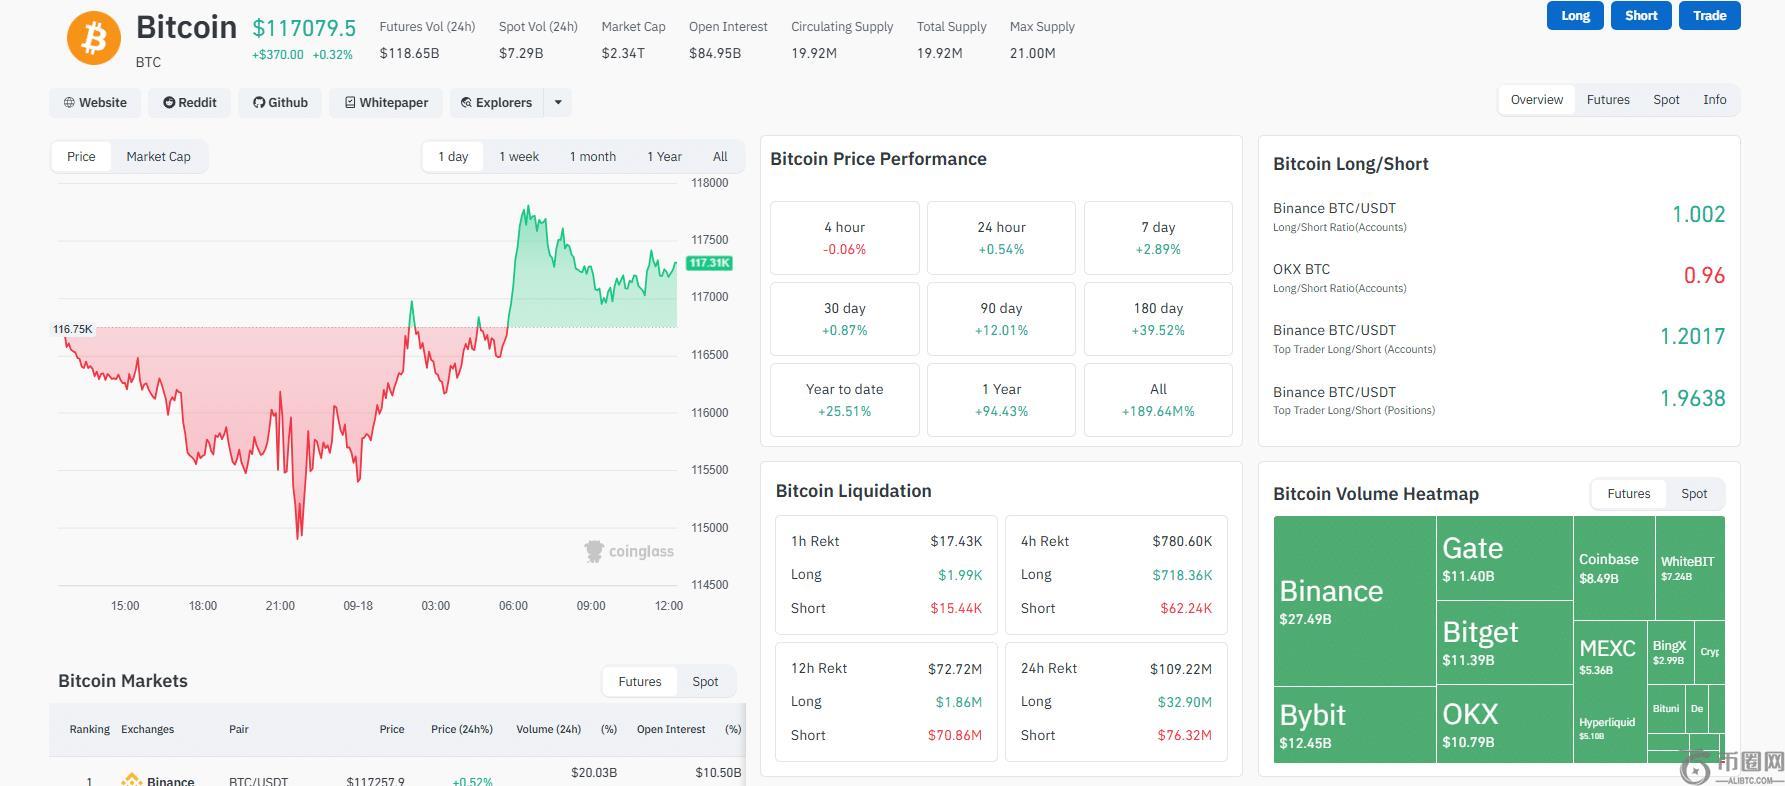Switch chart to Market Cap view
This screenshot has width=1785, height=786.
158,156
